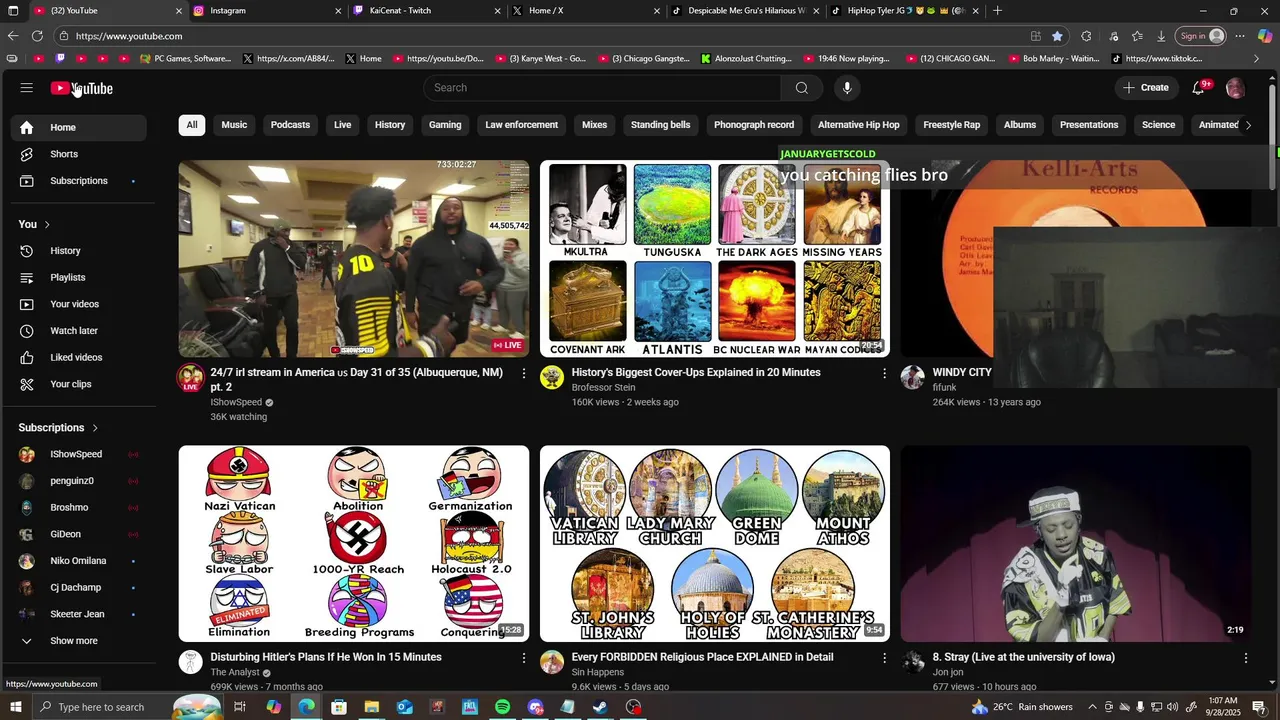Open options for History's Biggest Cover-Ups video

click(x=884, y=373)
